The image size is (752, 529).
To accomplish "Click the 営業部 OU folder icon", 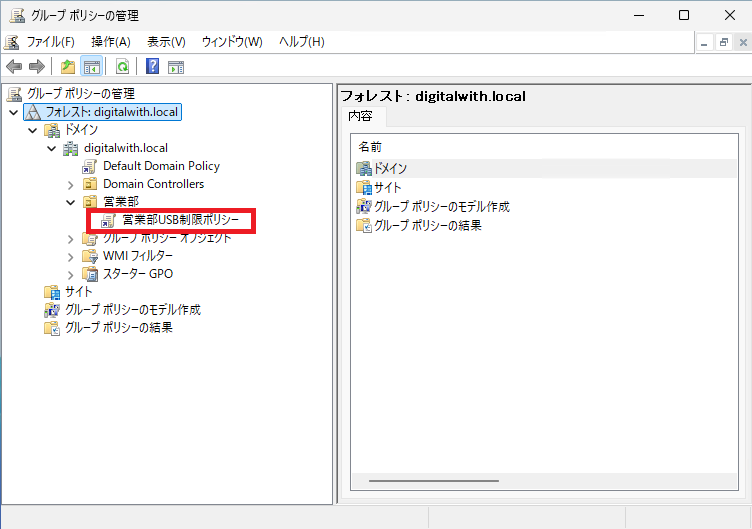I will coord(90,202).
